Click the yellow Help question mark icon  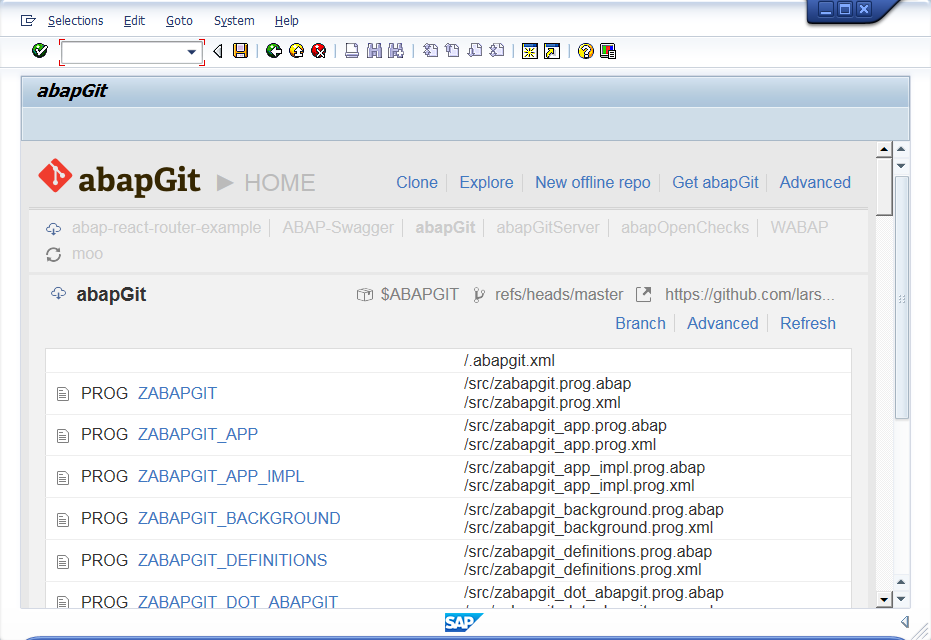[x=585, y=52]
